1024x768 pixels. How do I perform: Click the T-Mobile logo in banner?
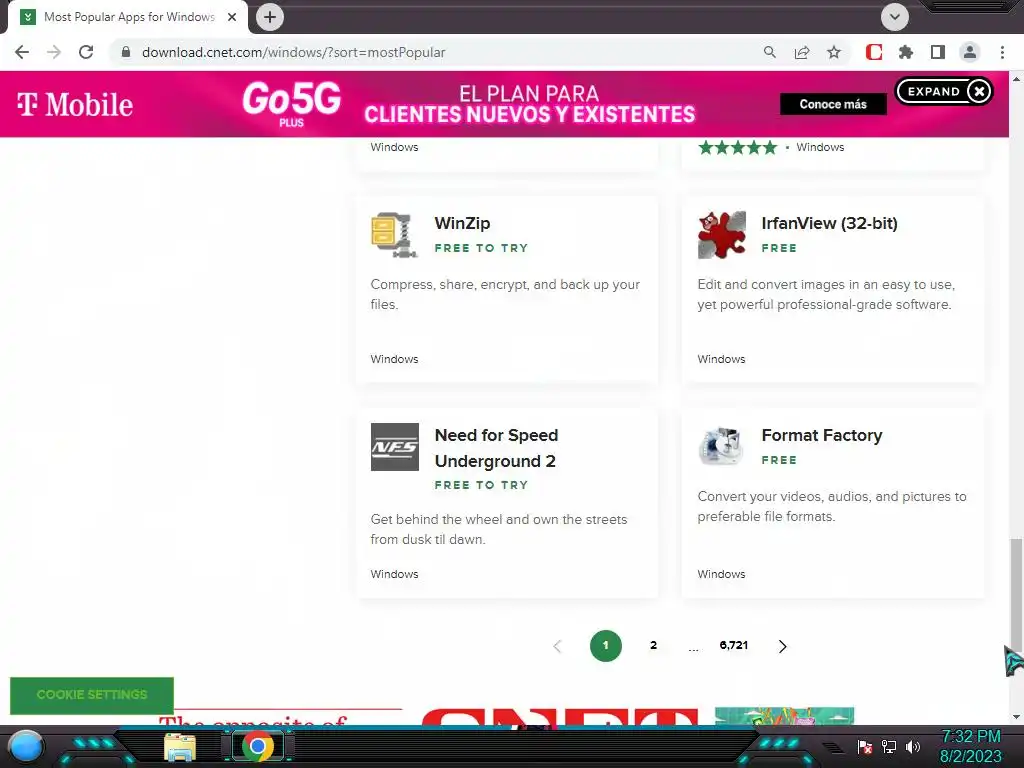(75, 104)
